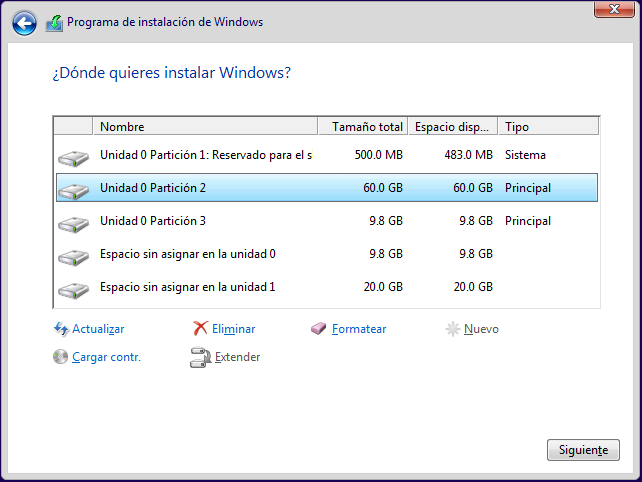Click the Sistema type cell
The height and width of the screenshot is (482, 642).
tap(525, 155)
